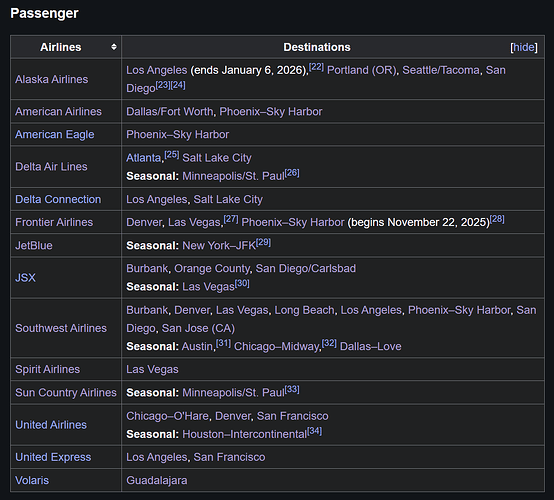Sort the table by Airlines column
The width and height of the screenshot is (554, 500).
(114, 47)
